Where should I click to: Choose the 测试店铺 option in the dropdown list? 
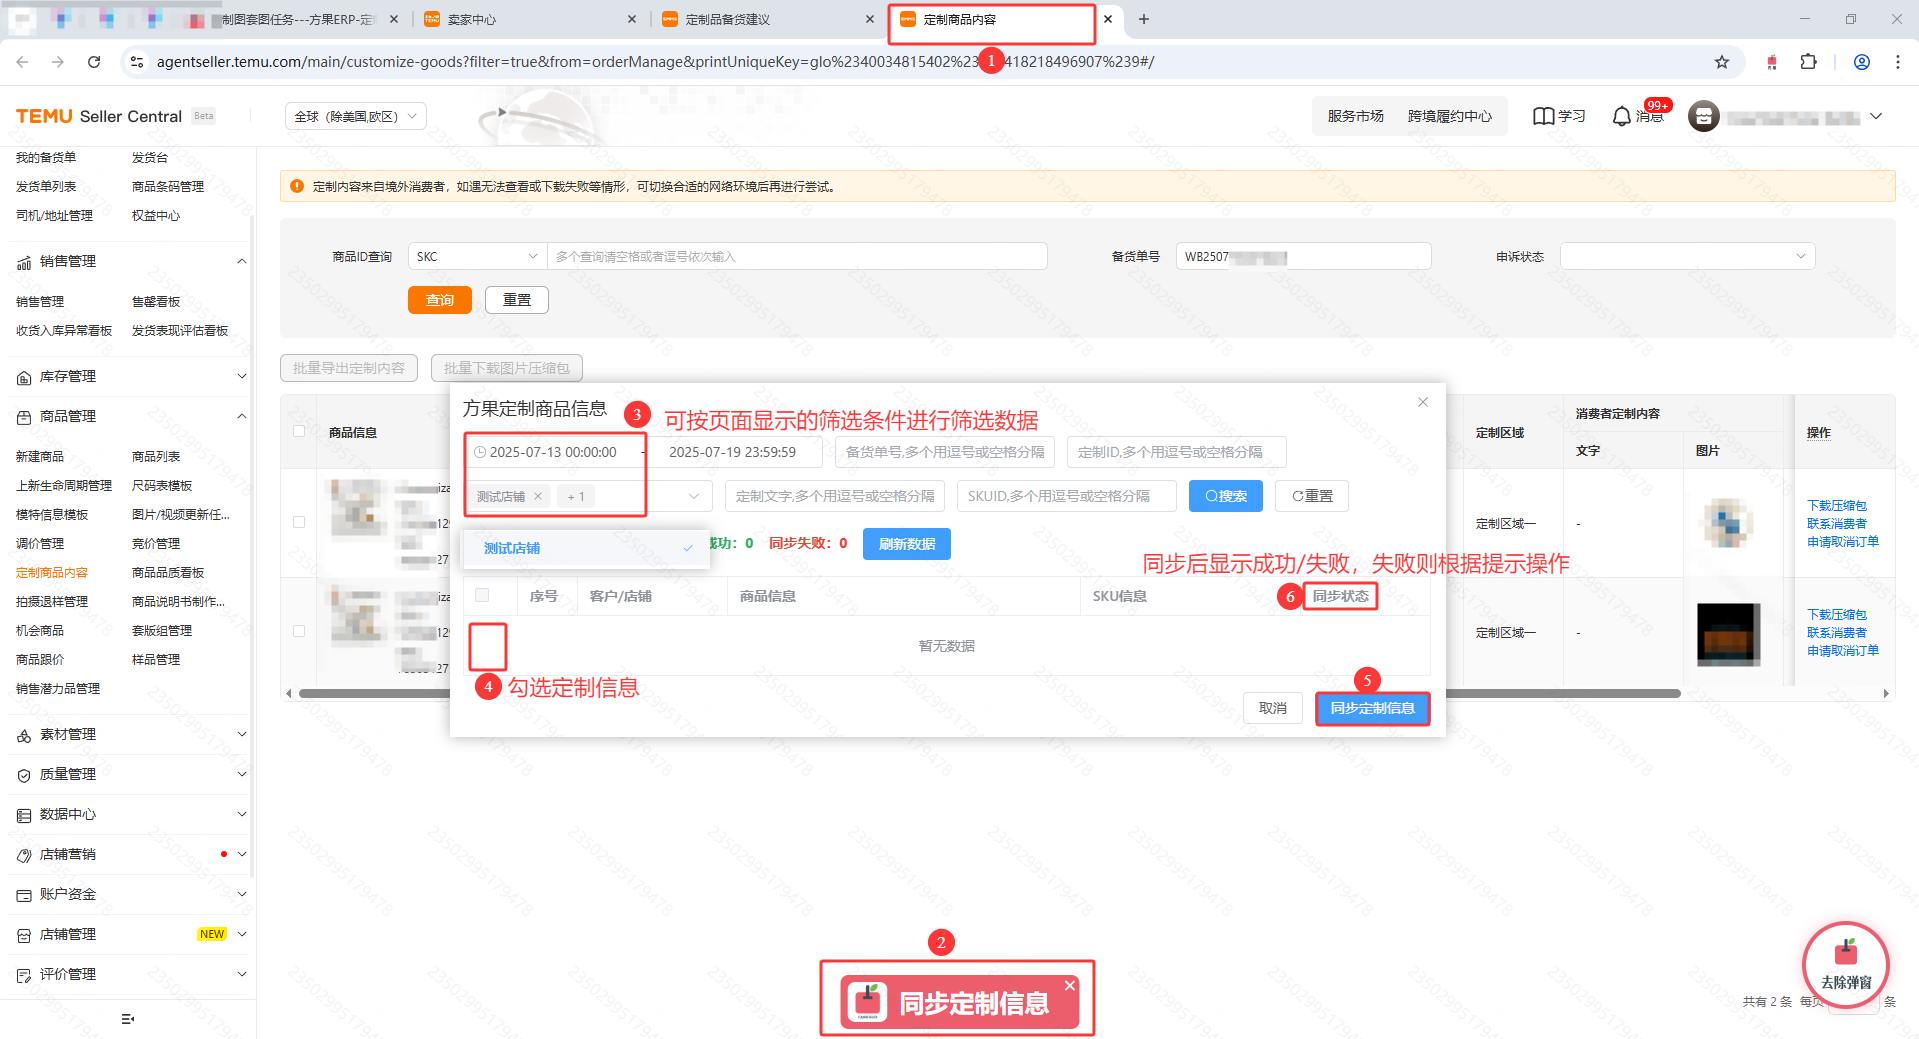pyautogui.click(x=586, y=548)
